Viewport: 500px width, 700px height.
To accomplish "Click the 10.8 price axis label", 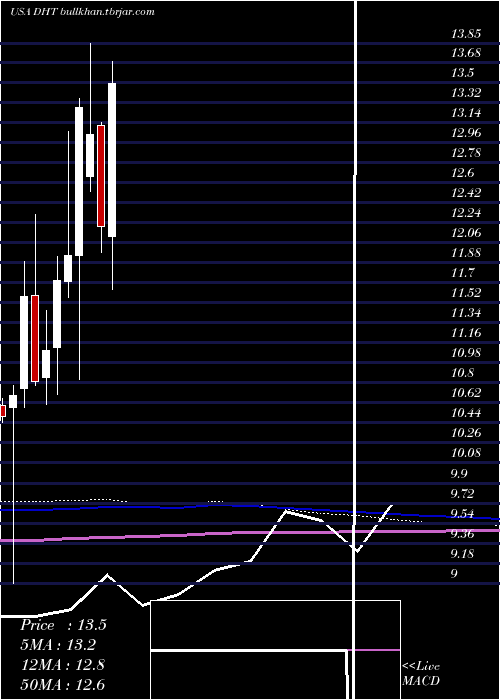I will tap(462, 373).
